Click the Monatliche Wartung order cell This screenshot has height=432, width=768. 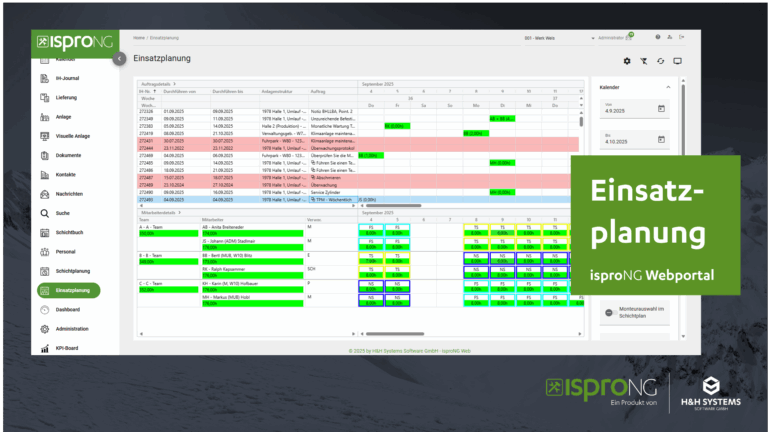pos(333,126)
